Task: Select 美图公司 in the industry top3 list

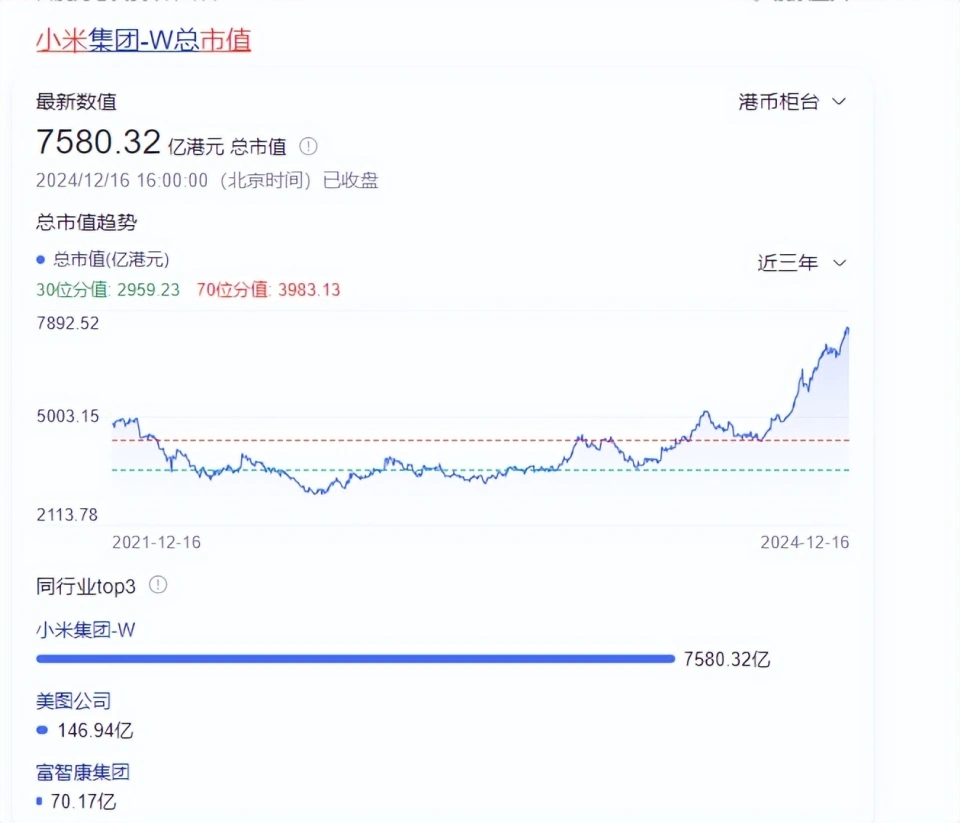Action: pyautogui.click(x=73, y=701)
